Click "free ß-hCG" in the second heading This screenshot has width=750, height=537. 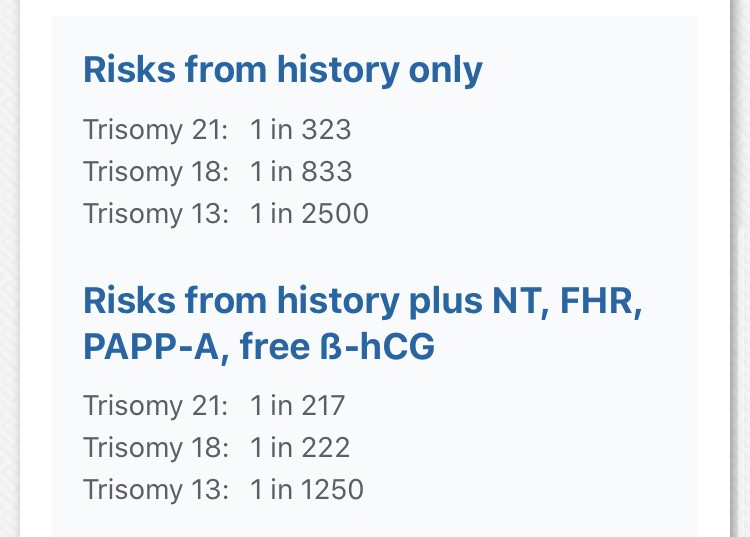337,347
